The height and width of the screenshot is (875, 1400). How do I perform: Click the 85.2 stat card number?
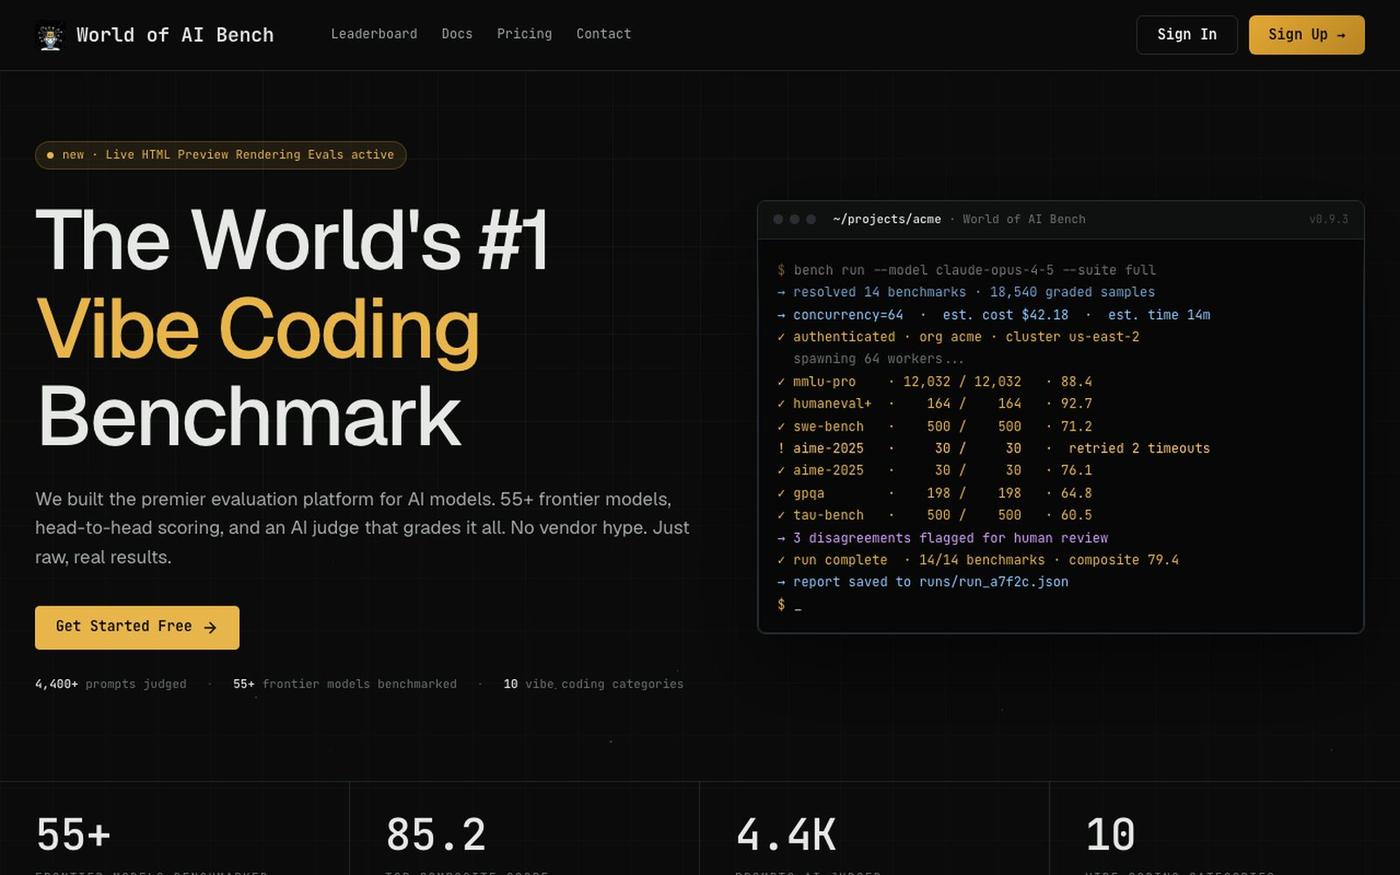pos(436,835)
